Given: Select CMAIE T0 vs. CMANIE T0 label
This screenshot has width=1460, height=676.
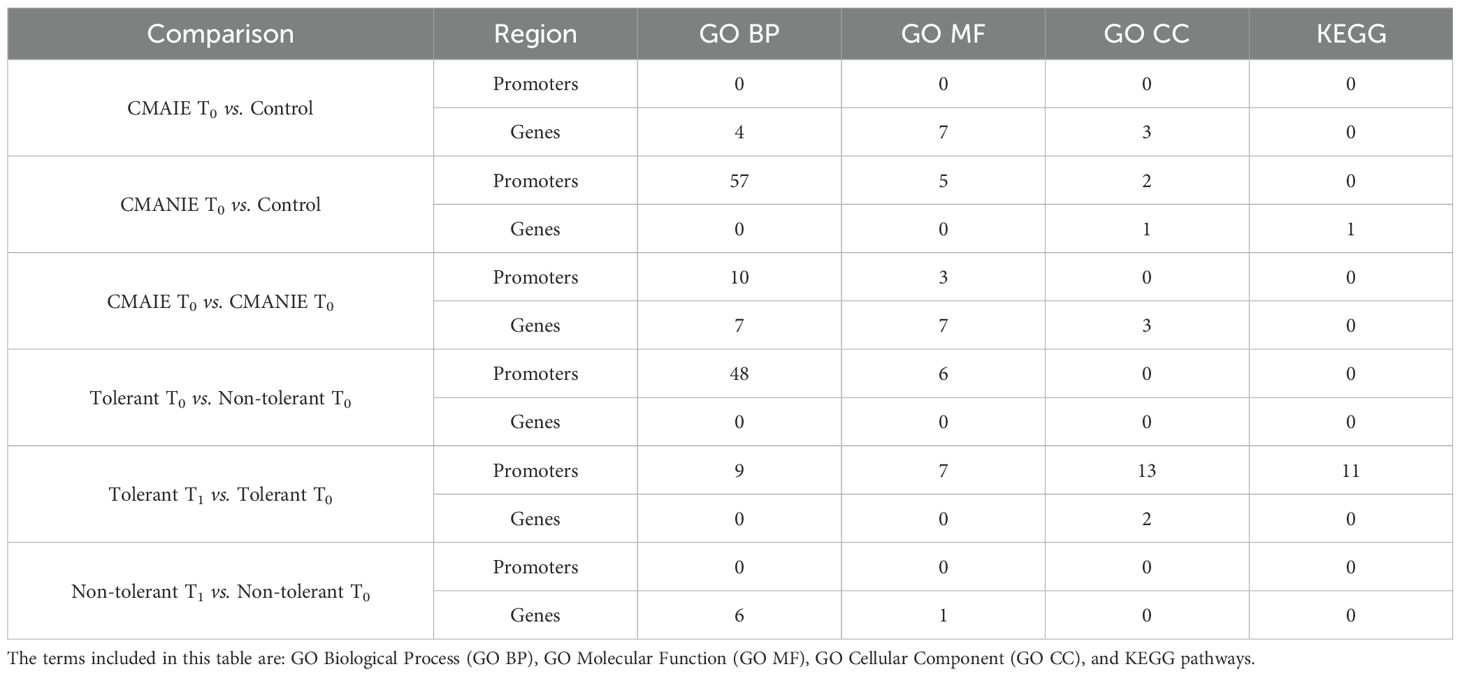Looking at the screenshot, I should (220, 302).
